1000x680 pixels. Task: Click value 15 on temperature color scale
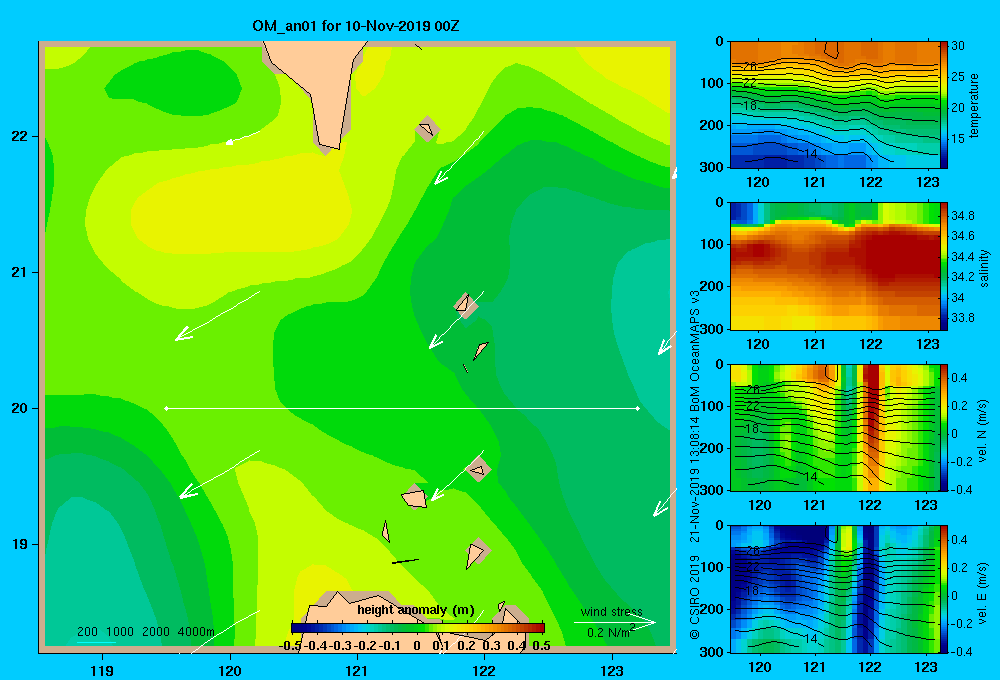(958, 138)
